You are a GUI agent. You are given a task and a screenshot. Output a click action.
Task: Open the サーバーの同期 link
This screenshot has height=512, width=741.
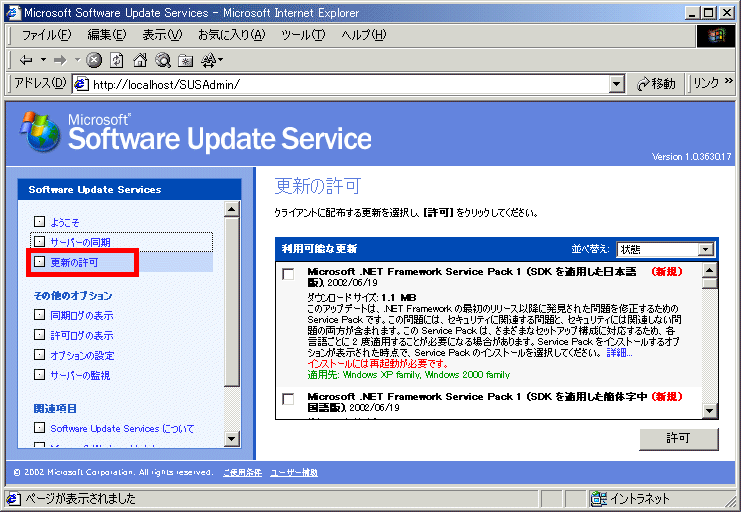point(80,242)
